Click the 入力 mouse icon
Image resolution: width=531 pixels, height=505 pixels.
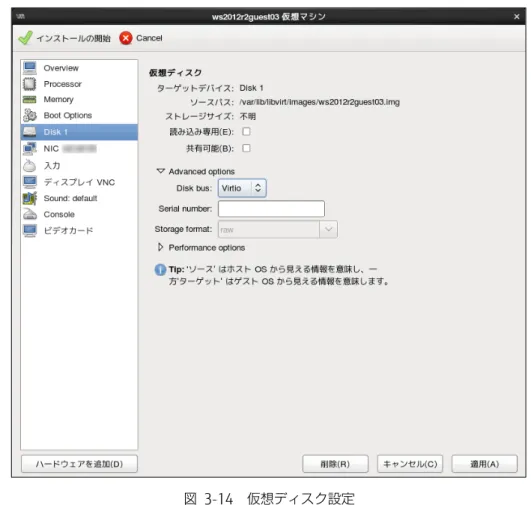coord(30,166)
